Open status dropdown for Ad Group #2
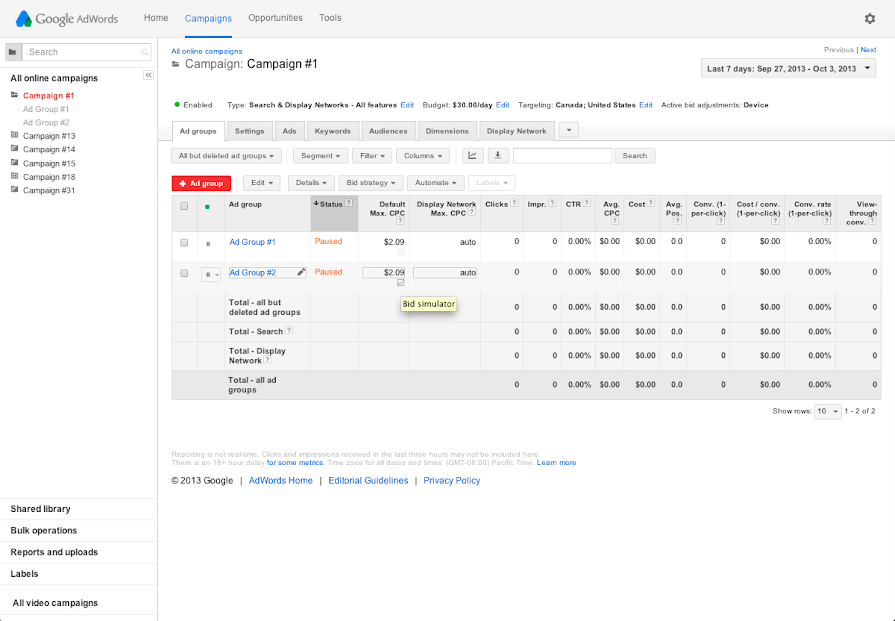Image resolution: width=895 pixels, height=621 pixels. point(211,274)
